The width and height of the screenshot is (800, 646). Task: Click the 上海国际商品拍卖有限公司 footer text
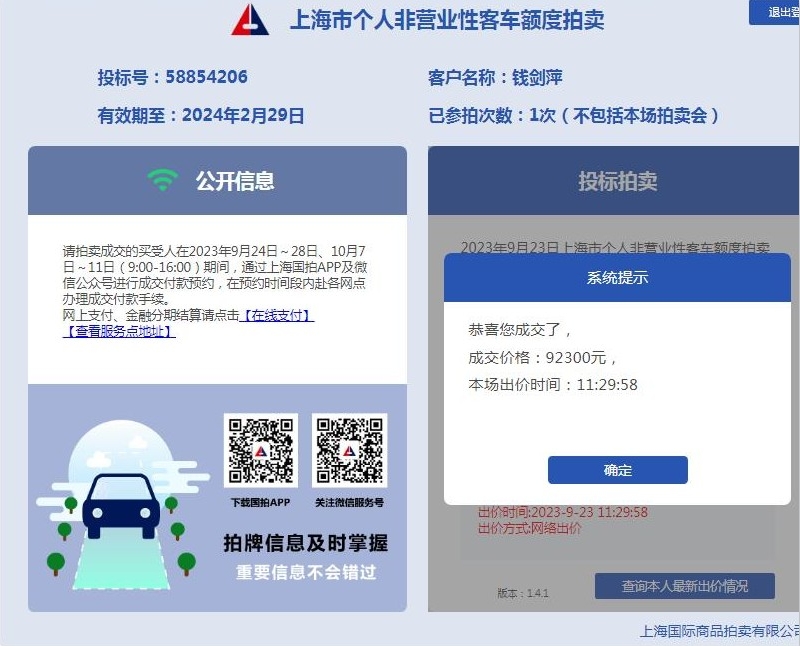[719, 631]
